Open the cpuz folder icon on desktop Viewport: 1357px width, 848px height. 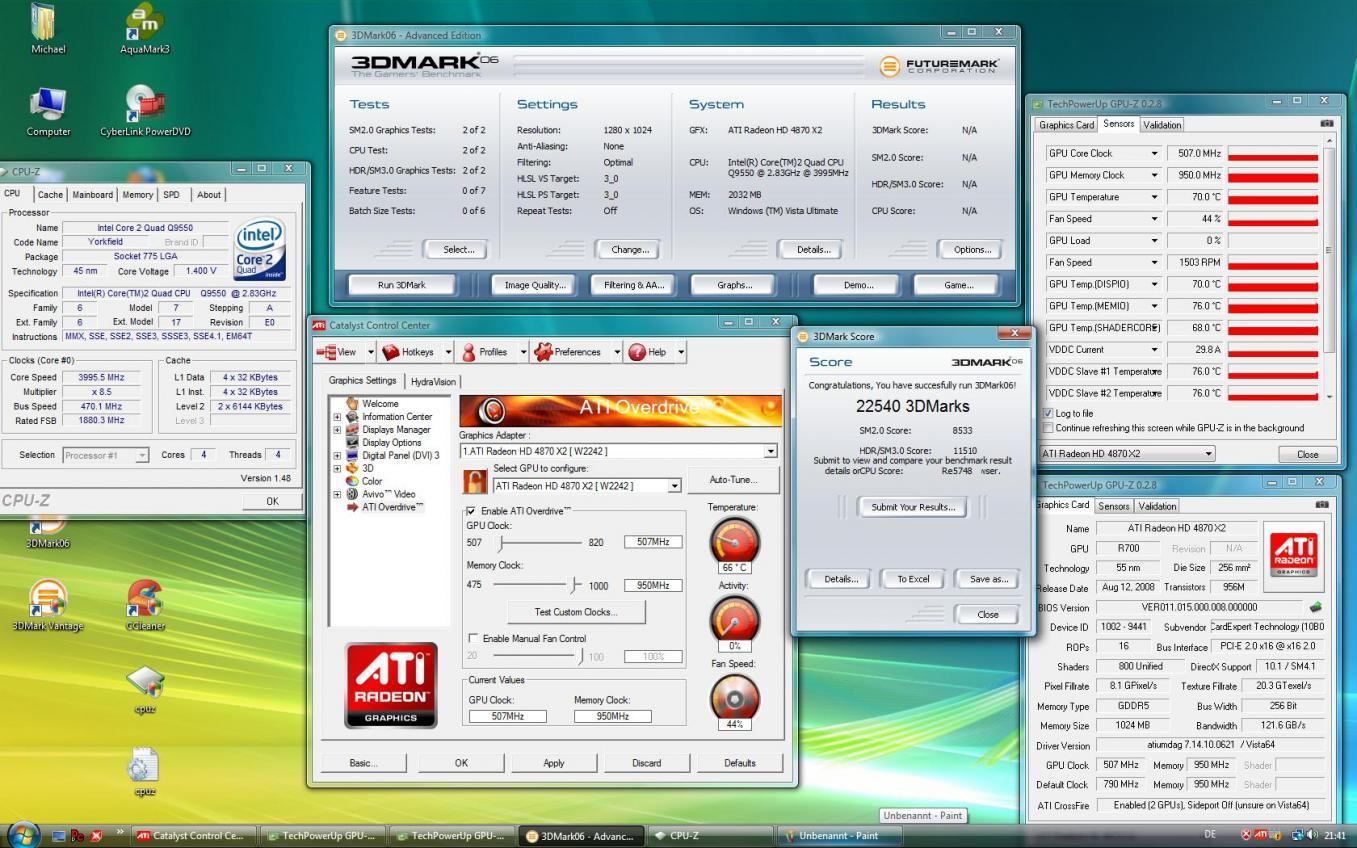145,689
